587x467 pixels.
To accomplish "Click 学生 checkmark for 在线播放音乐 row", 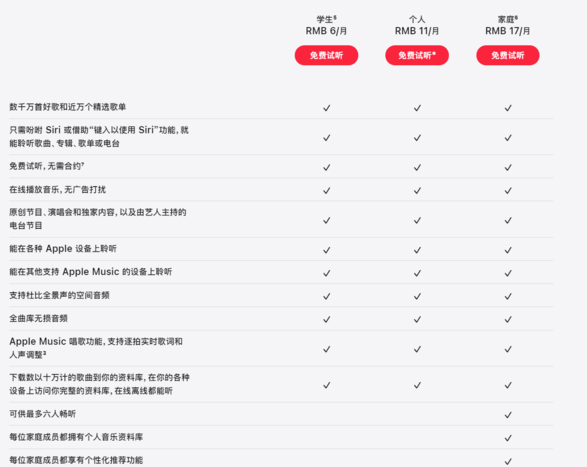I will click(326, 191).
